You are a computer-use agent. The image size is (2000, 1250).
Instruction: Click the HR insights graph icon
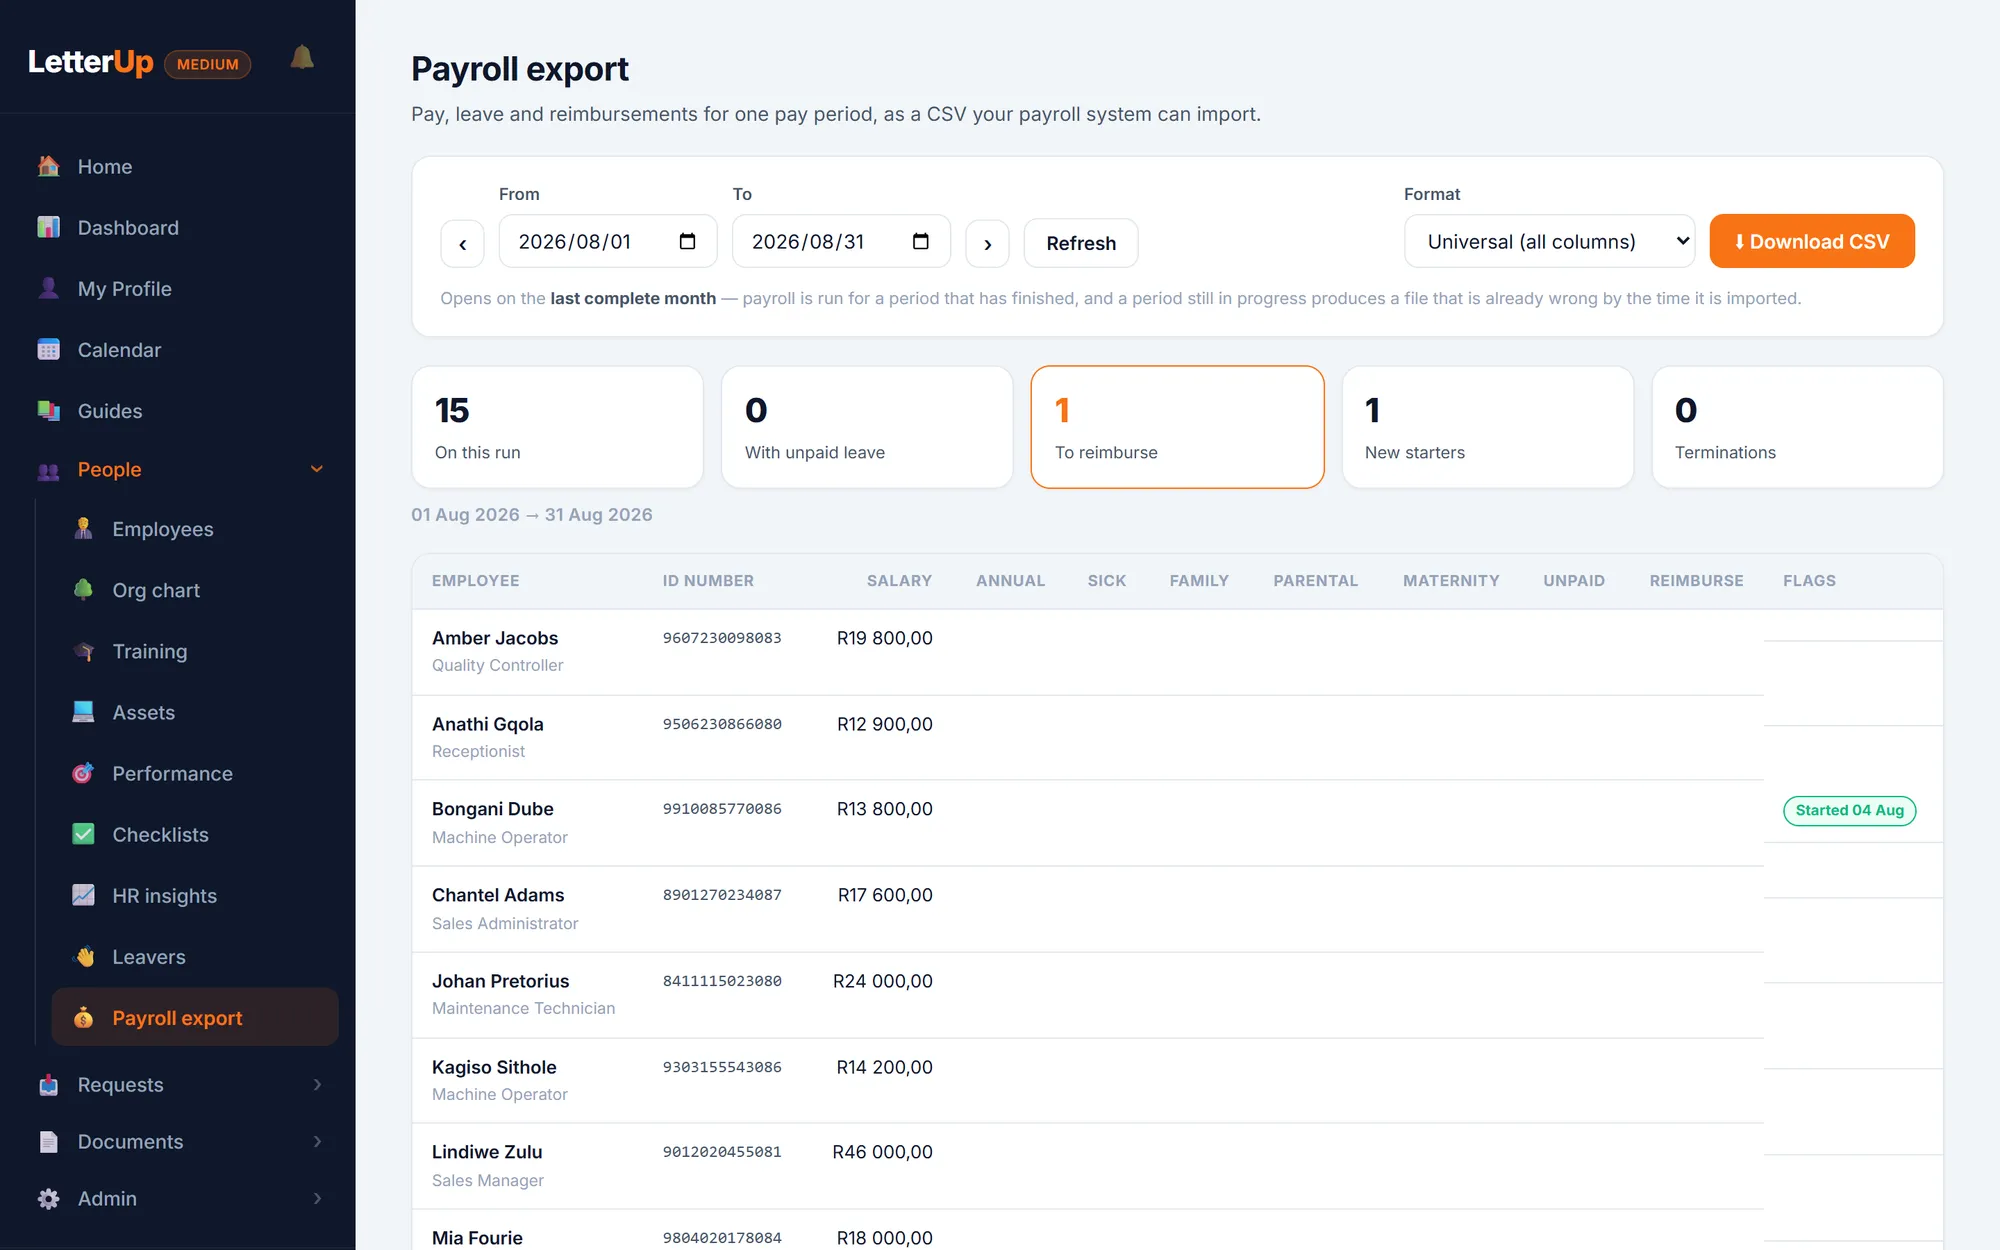coord(83,895)
